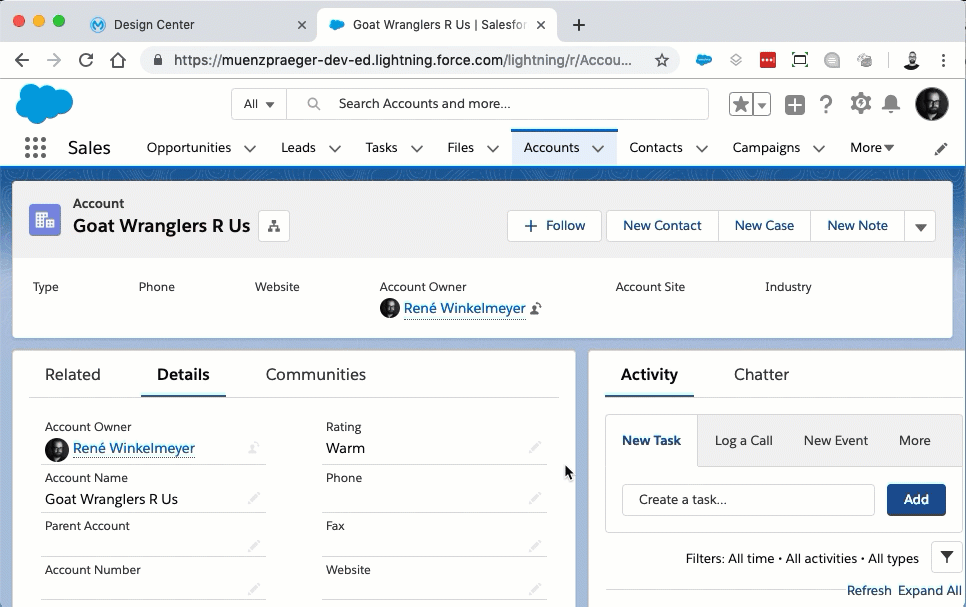Open the Chrome profile avatar icon
This screenshot has width=966, height=607.
pos(911,60)
